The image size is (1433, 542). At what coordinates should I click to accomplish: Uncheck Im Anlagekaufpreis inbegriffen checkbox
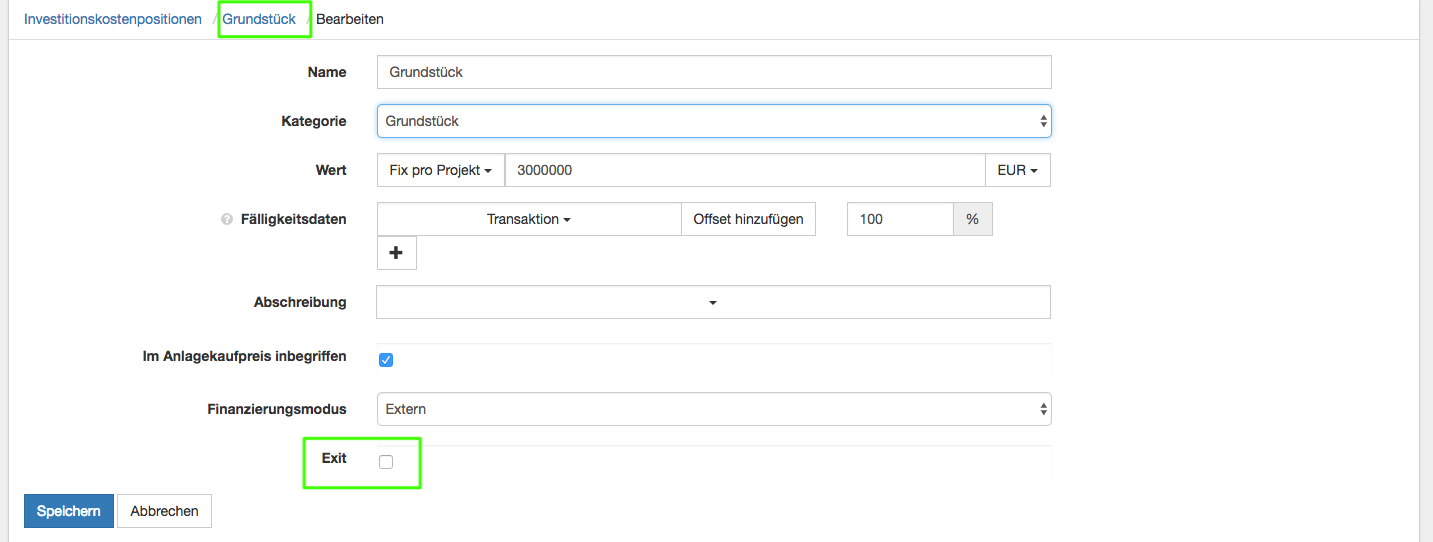tap(386, 360)
